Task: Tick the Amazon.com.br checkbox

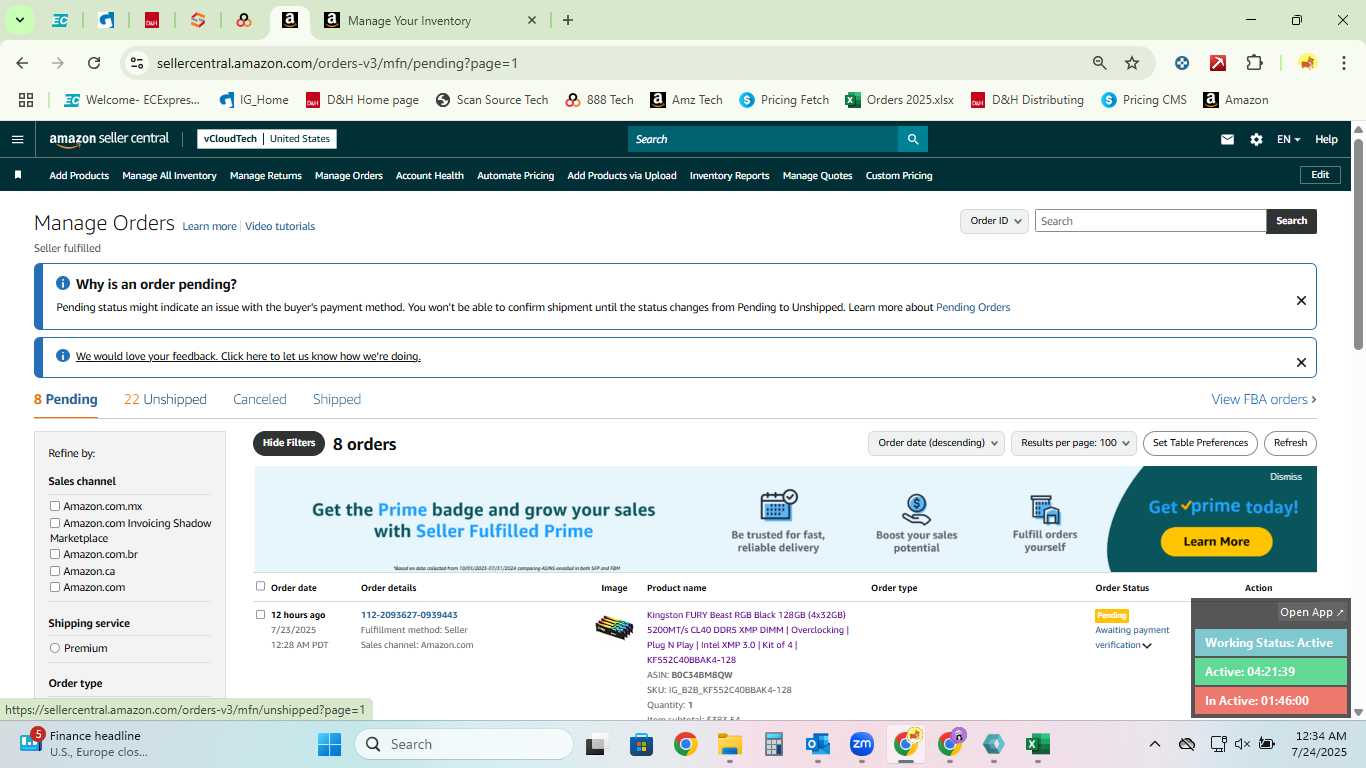Action: pyautogui.click(x=55, y=554)
